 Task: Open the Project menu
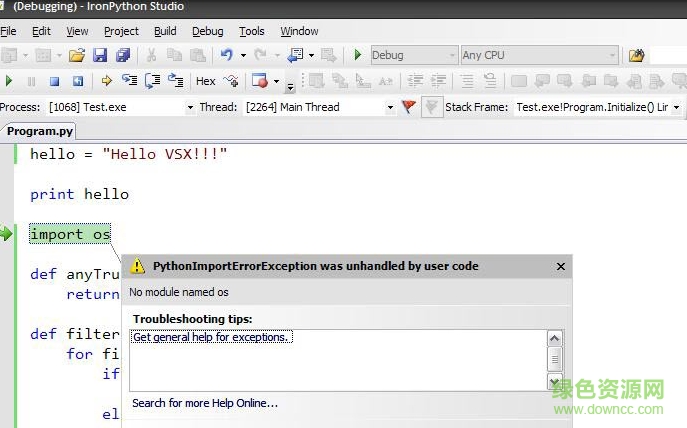pyautogui.click(x=121, y=31)
